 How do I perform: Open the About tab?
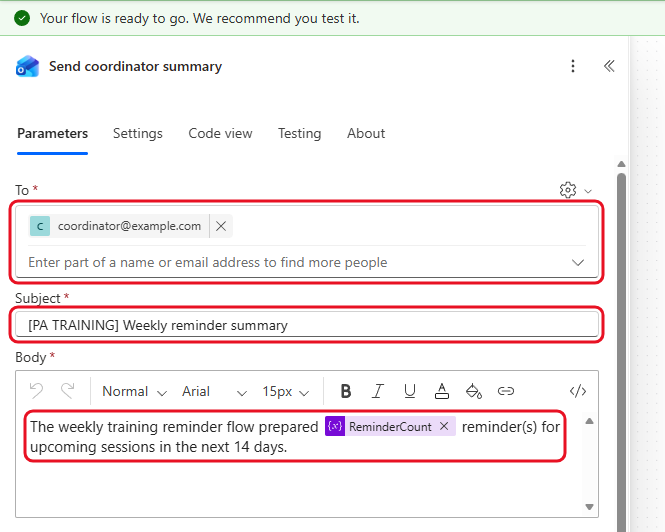pos(366,134)
